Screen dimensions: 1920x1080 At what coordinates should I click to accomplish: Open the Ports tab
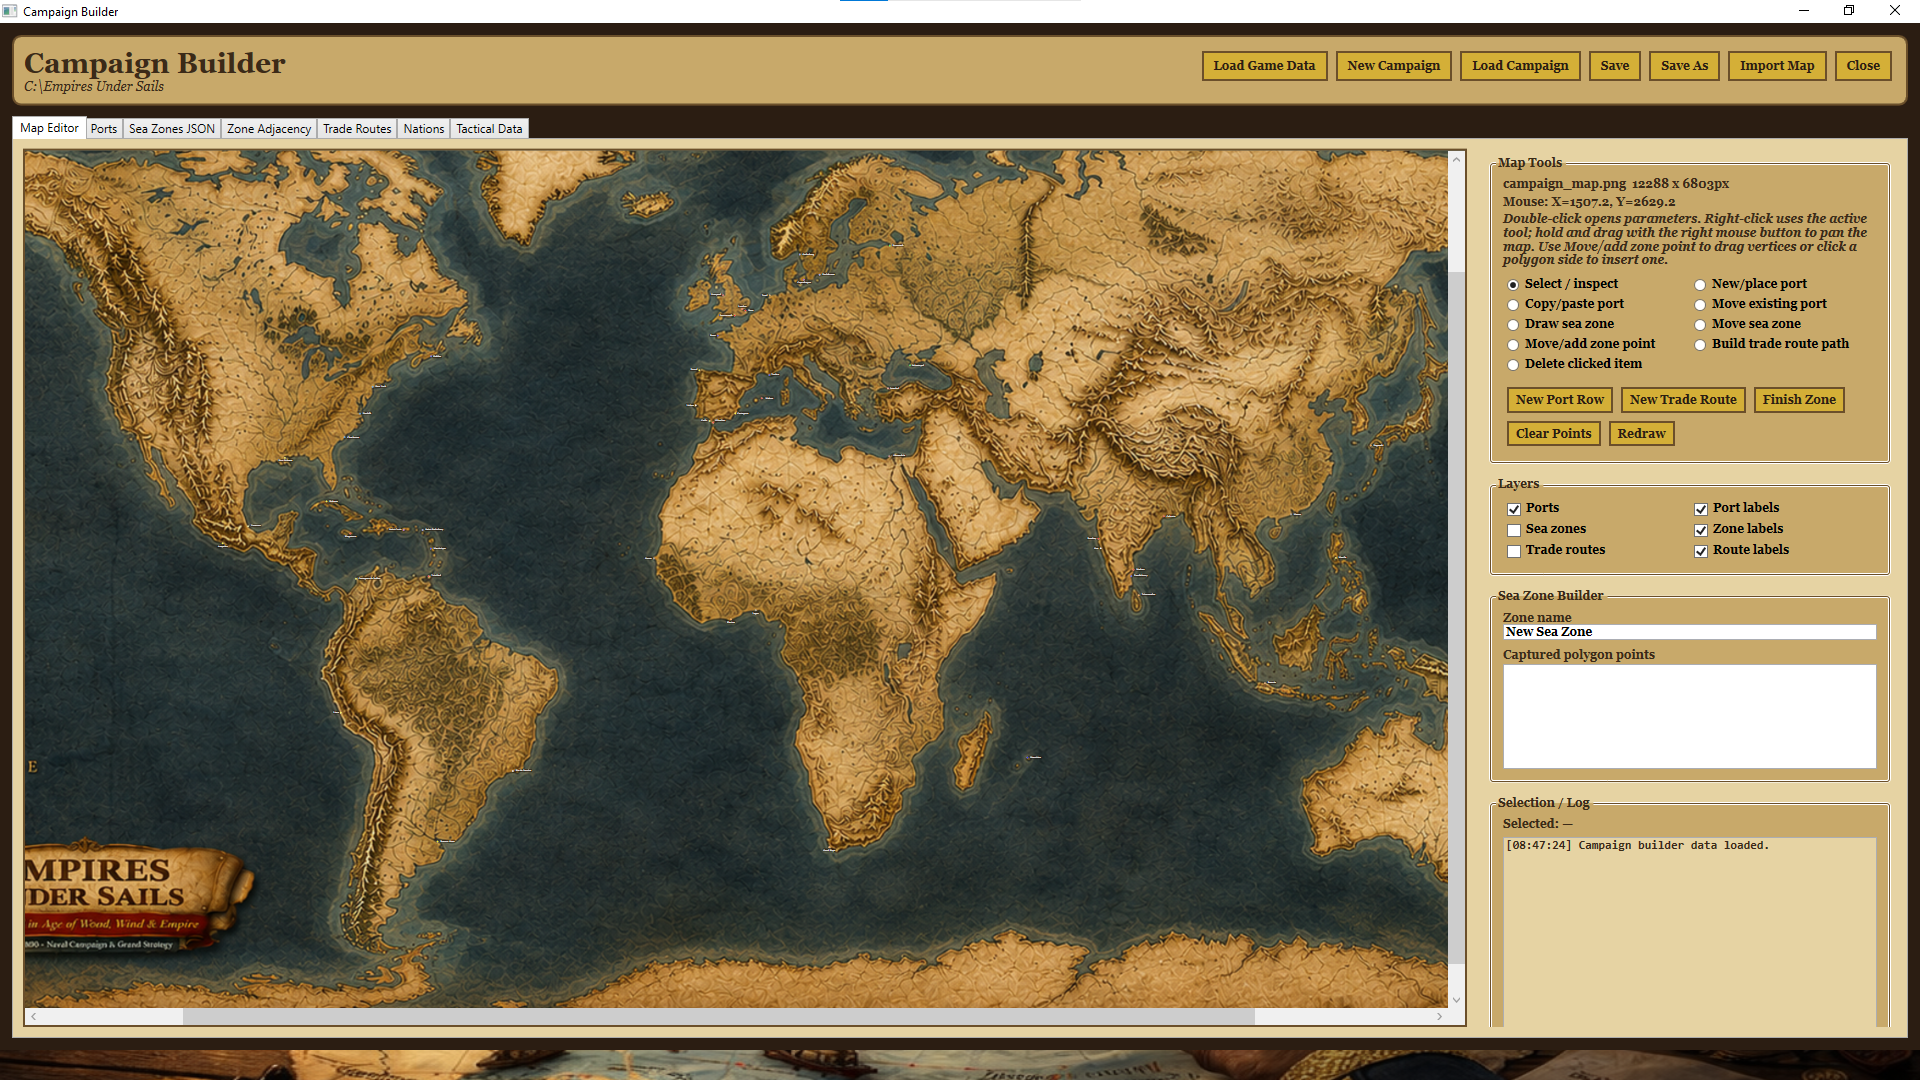pos(104,129)
